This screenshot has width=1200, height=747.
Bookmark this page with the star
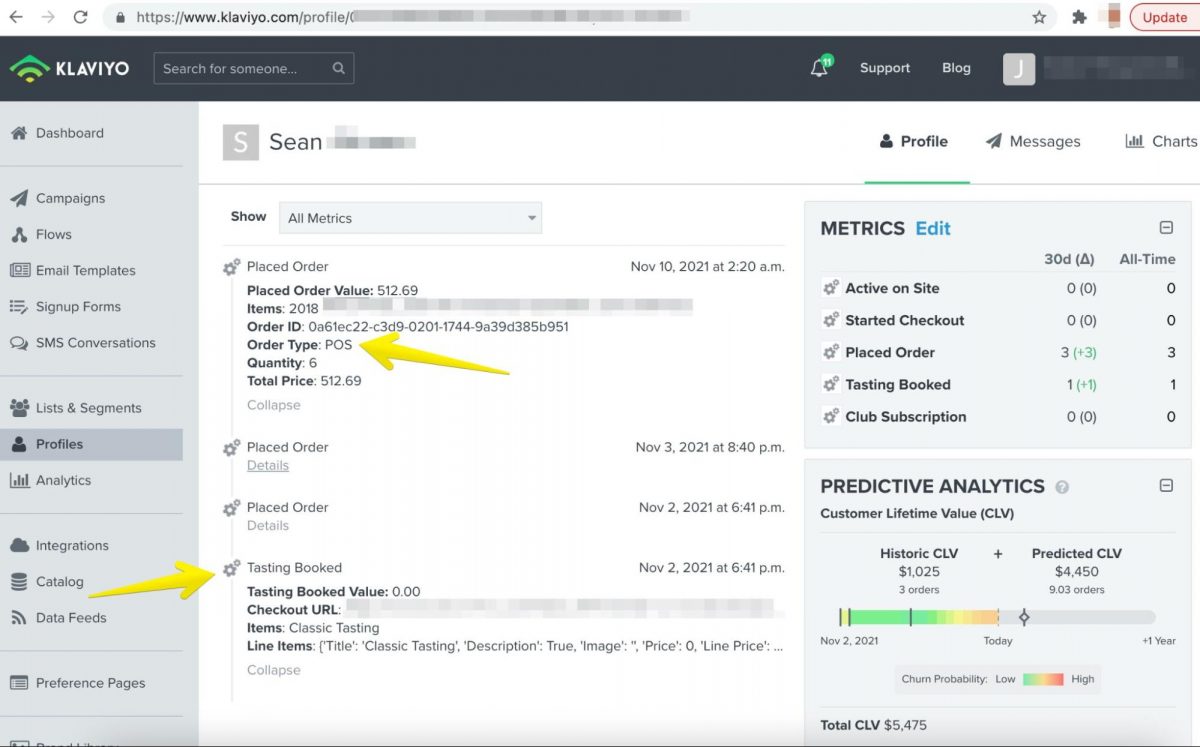(1039, 17)
